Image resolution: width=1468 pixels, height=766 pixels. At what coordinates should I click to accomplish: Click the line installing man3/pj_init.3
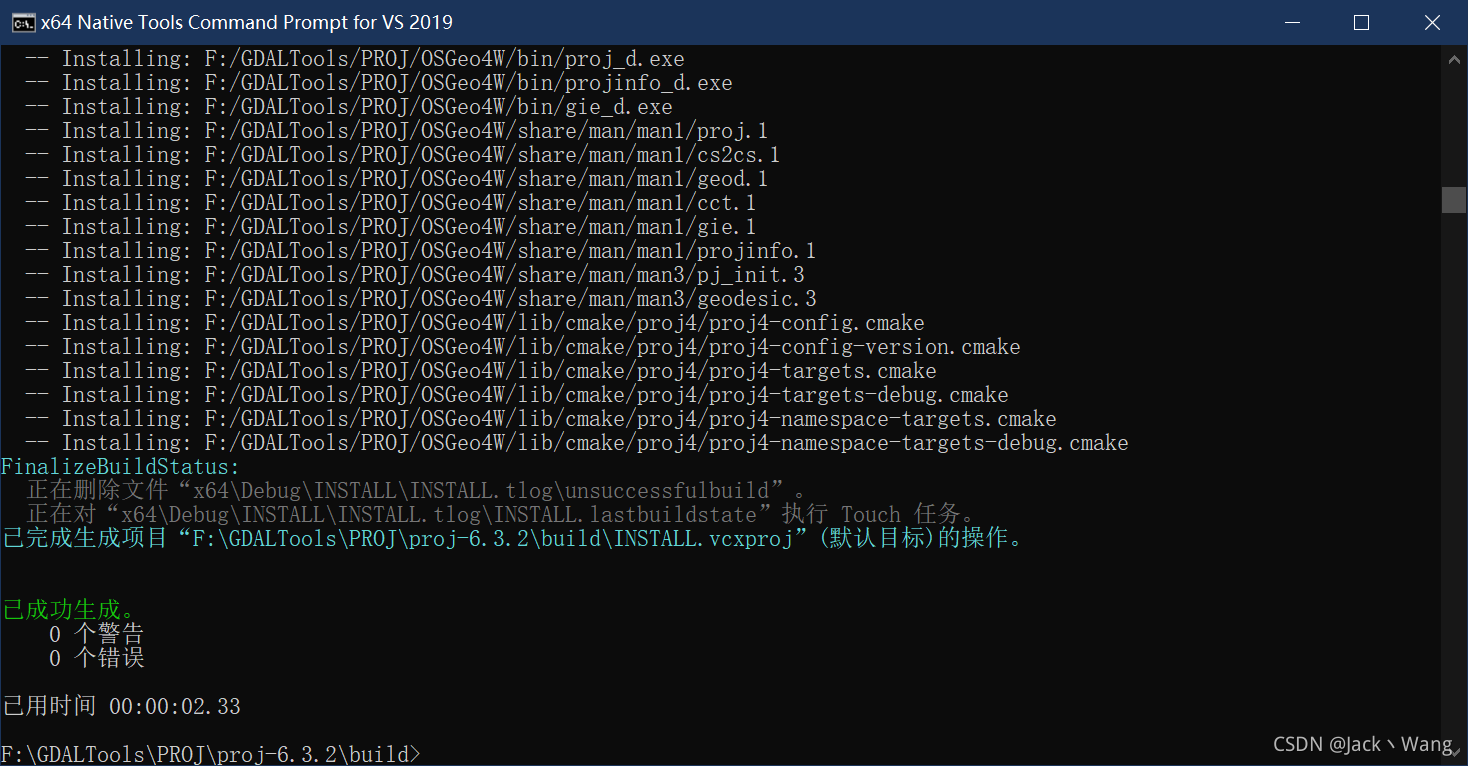point(415,275)
